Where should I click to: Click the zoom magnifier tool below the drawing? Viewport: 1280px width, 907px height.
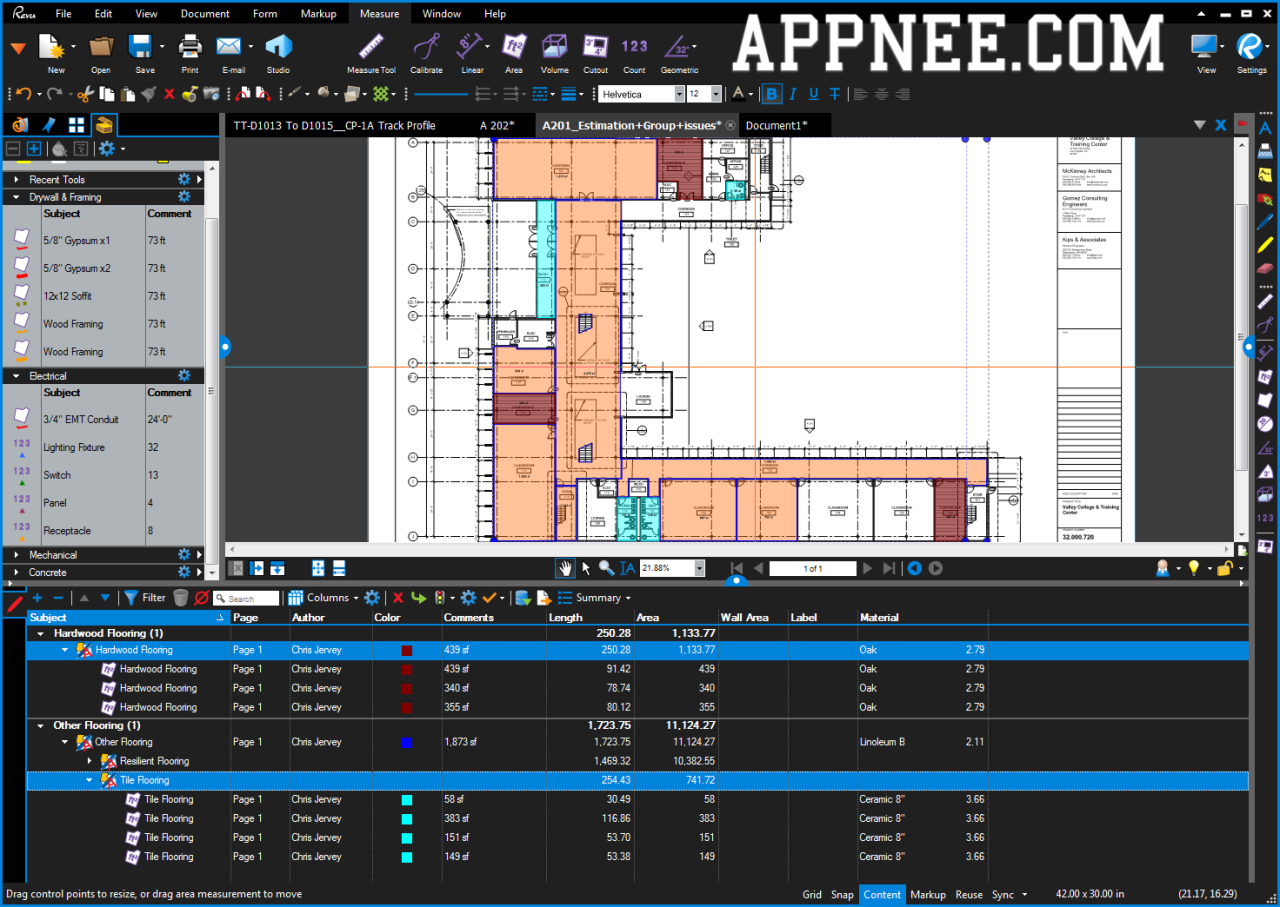(x=606, y=568)
